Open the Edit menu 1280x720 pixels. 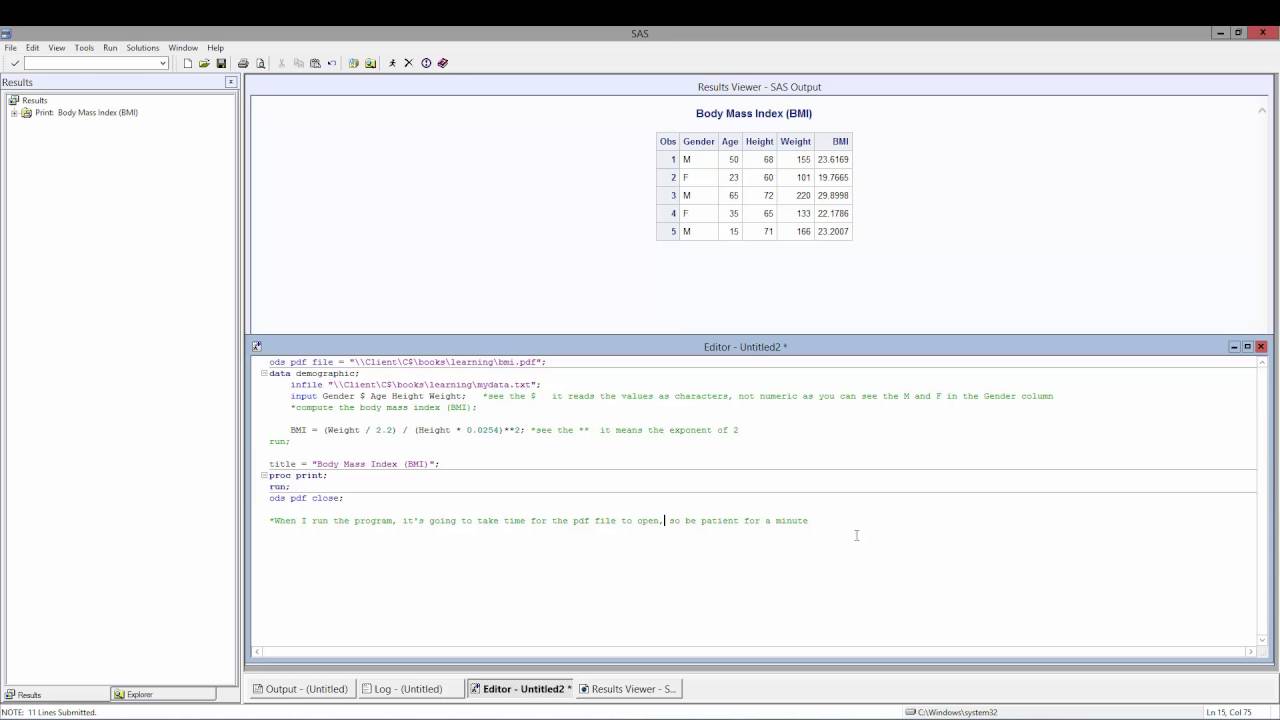[x=33, y=48]
